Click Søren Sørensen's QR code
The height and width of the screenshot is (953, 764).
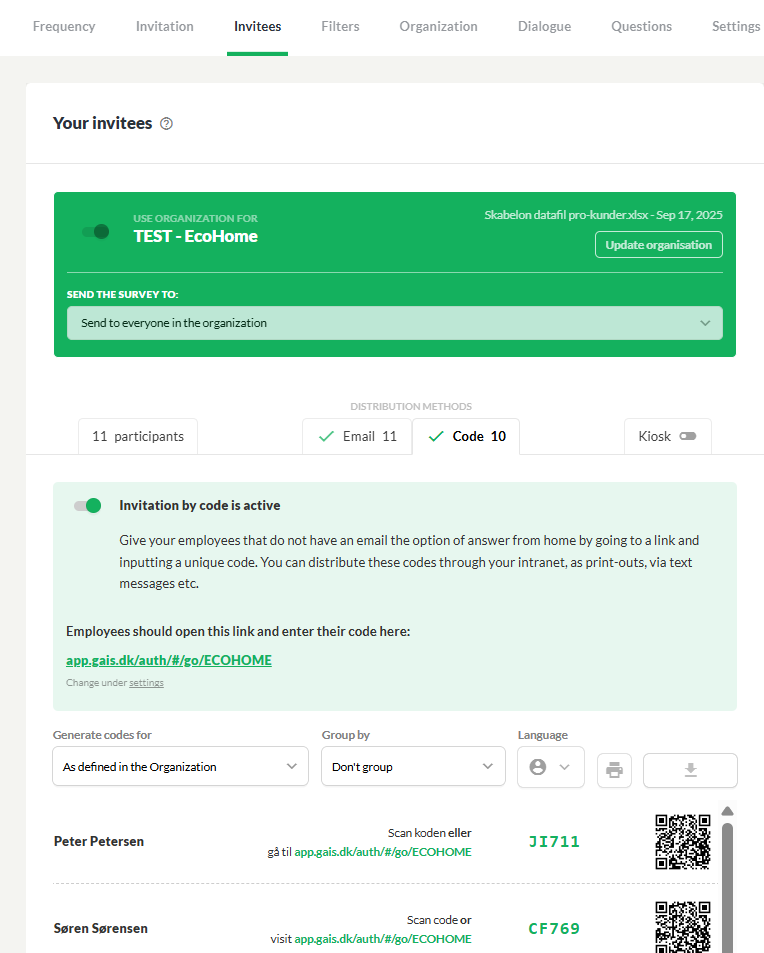[683, 927]
